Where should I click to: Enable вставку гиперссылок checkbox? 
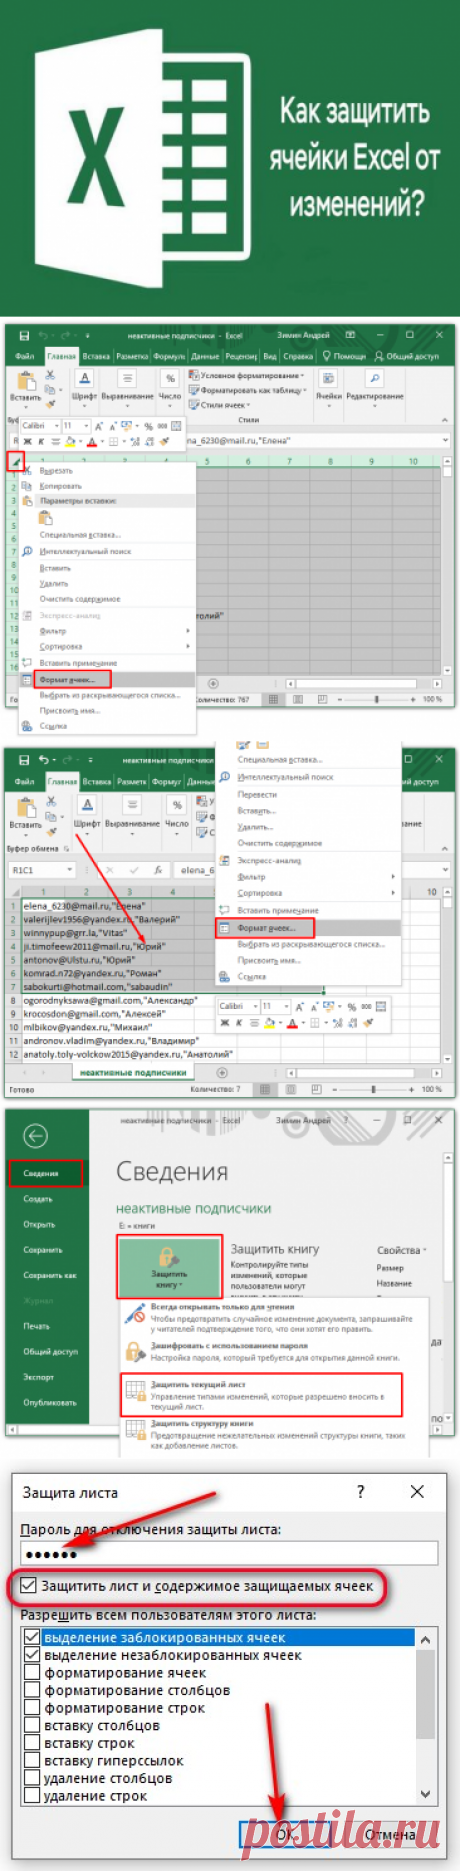pyautogui.click(x=32, y=1760)
